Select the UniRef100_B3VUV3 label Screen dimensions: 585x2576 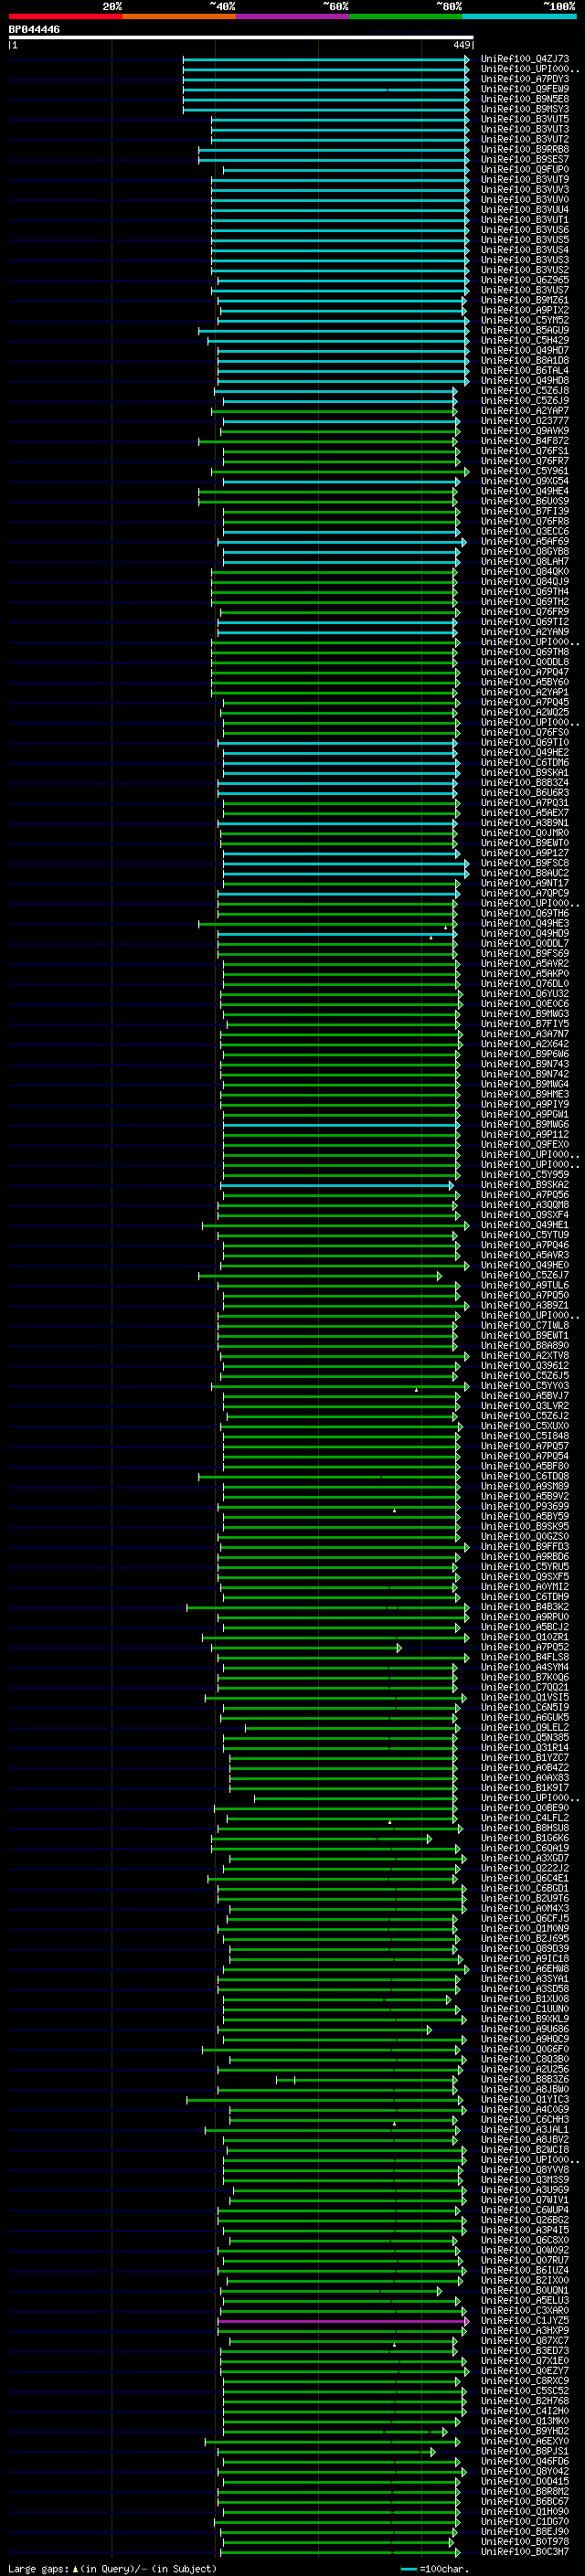click(x=525, y=190)
